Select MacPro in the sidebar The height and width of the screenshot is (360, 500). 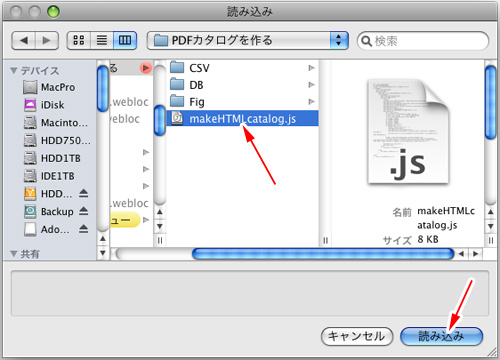click(49, 87)
